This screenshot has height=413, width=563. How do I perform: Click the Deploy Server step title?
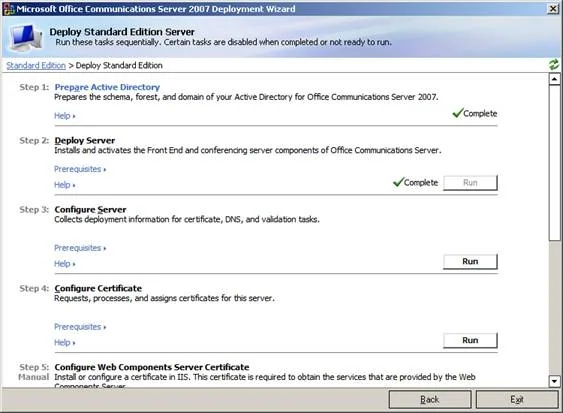point(85,140)
